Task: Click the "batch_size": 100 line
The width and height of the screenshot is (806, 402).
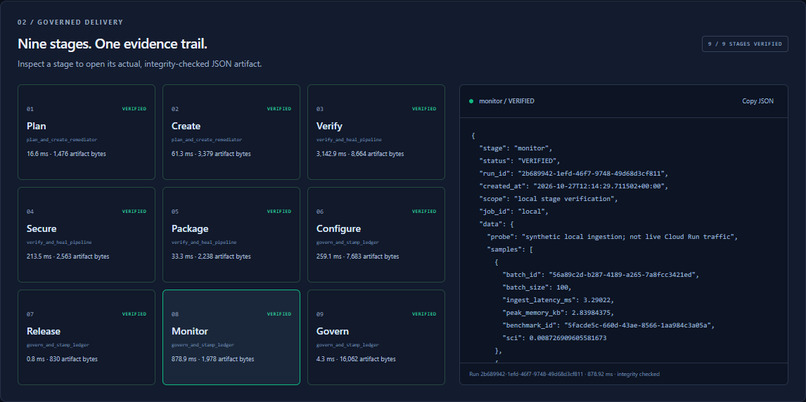Action: [537, 287]
